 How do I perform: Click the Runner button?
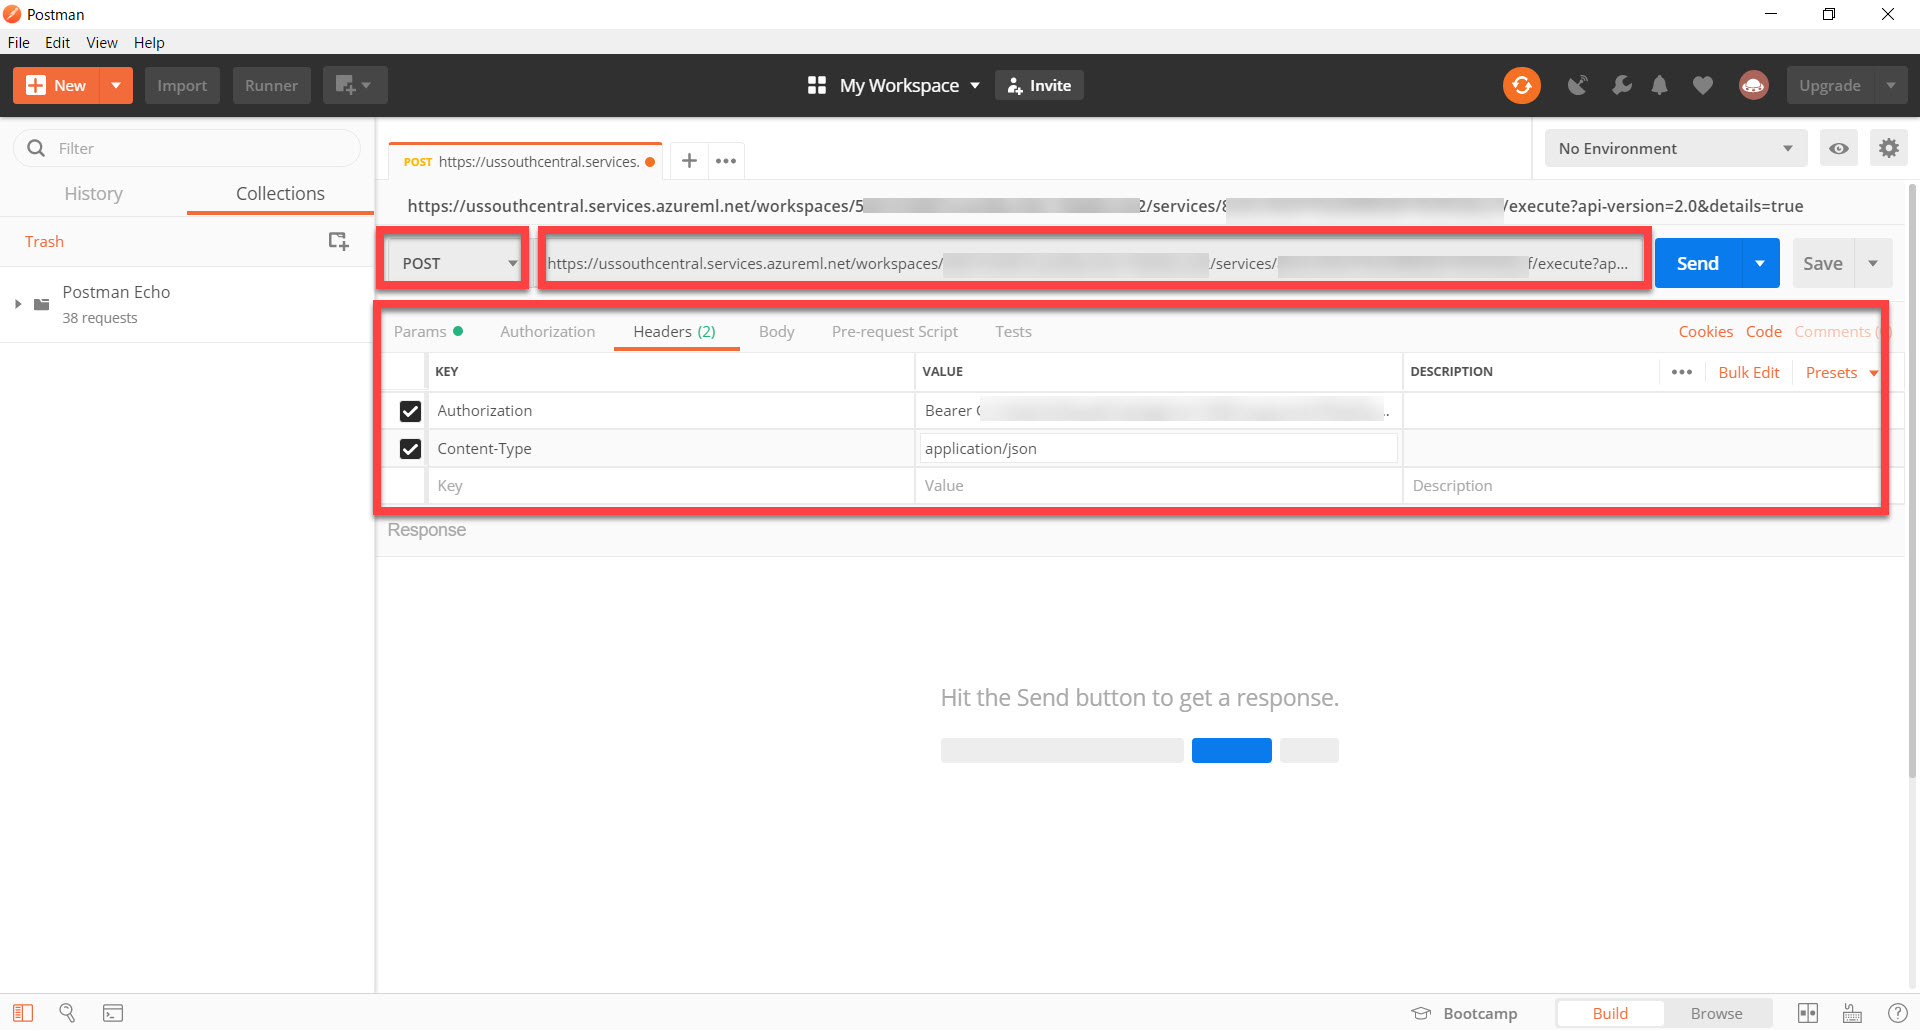(x=271, y=86)
